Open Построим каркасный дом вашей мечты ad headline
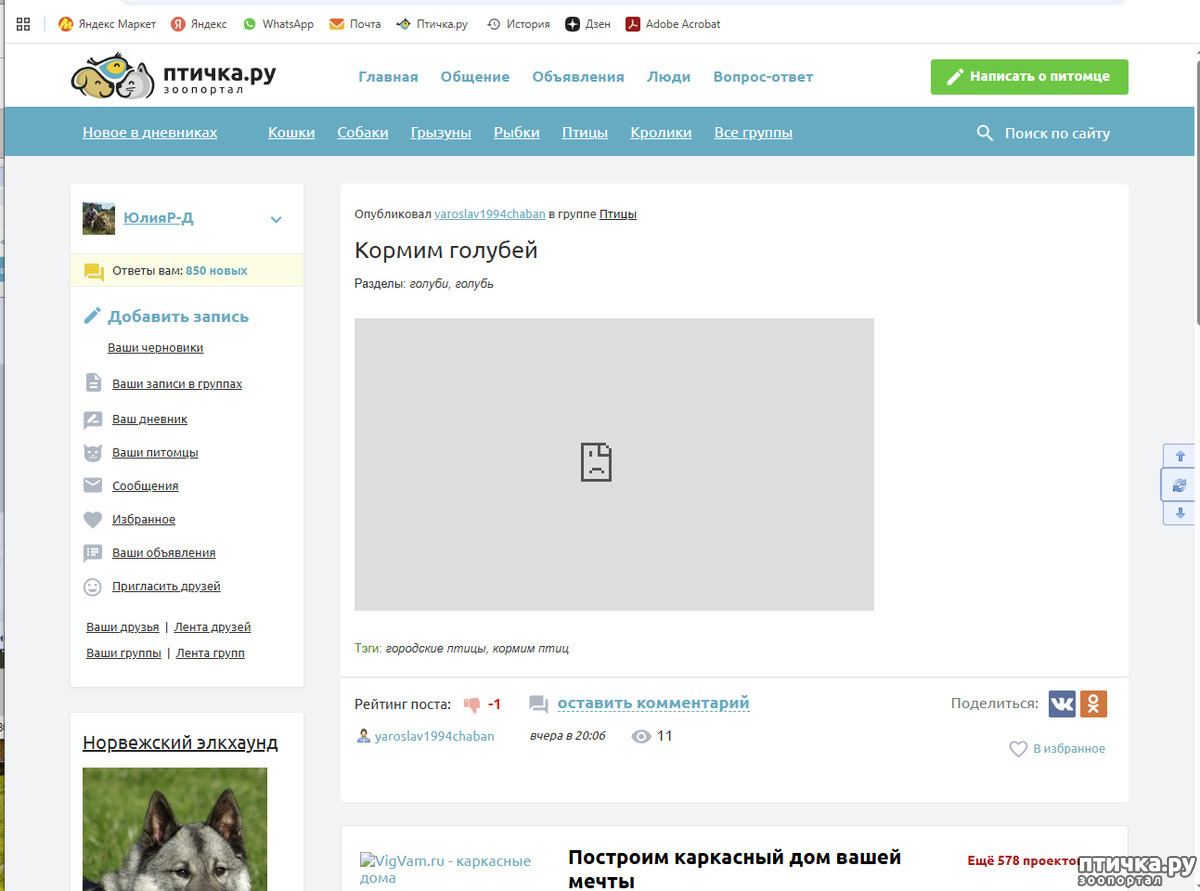The height and width of the screenshot is (891, 1200). click(x=735, y=869)
